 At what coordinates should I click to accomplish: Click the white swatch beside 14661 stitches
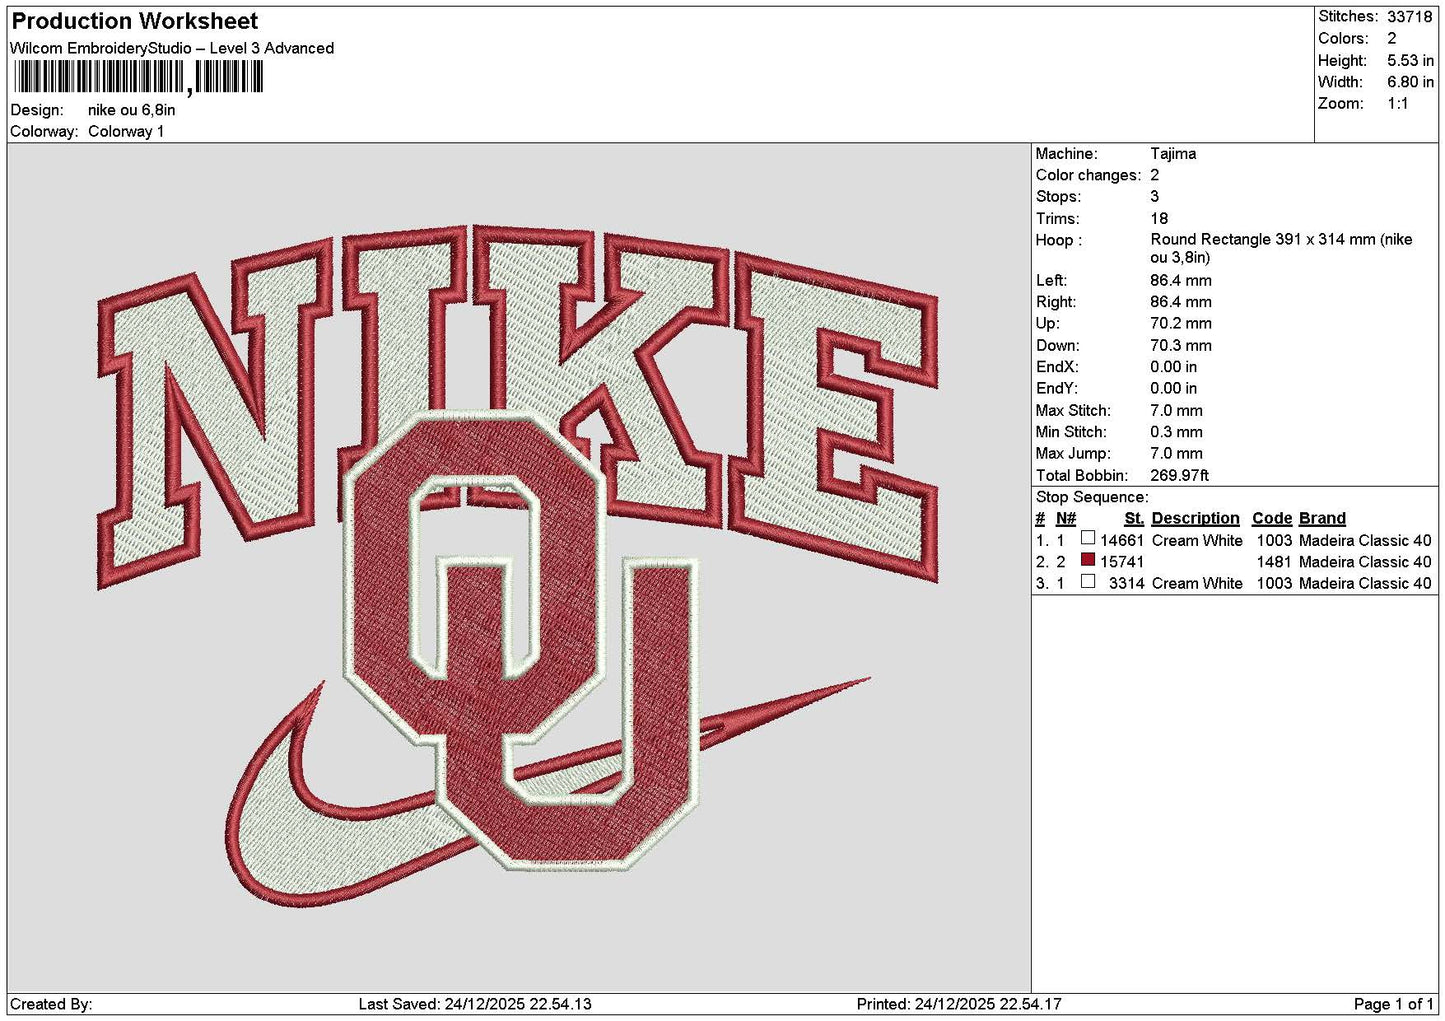click(x=1087, y=539)
